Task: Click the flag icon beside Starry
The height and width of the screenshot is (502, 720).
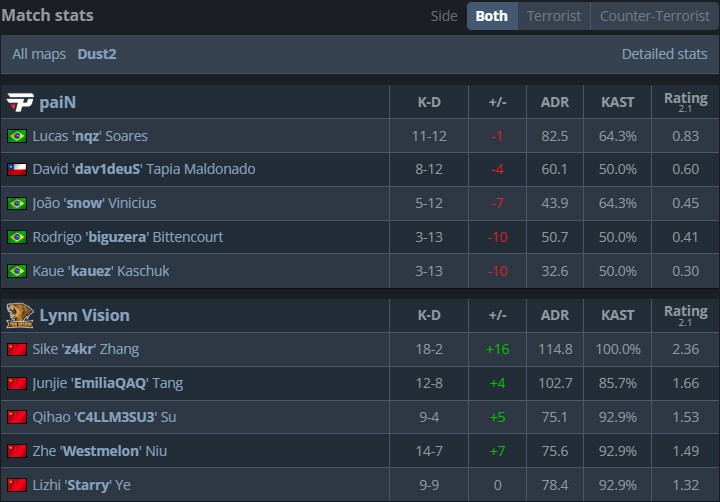Action: pos(17,485)
